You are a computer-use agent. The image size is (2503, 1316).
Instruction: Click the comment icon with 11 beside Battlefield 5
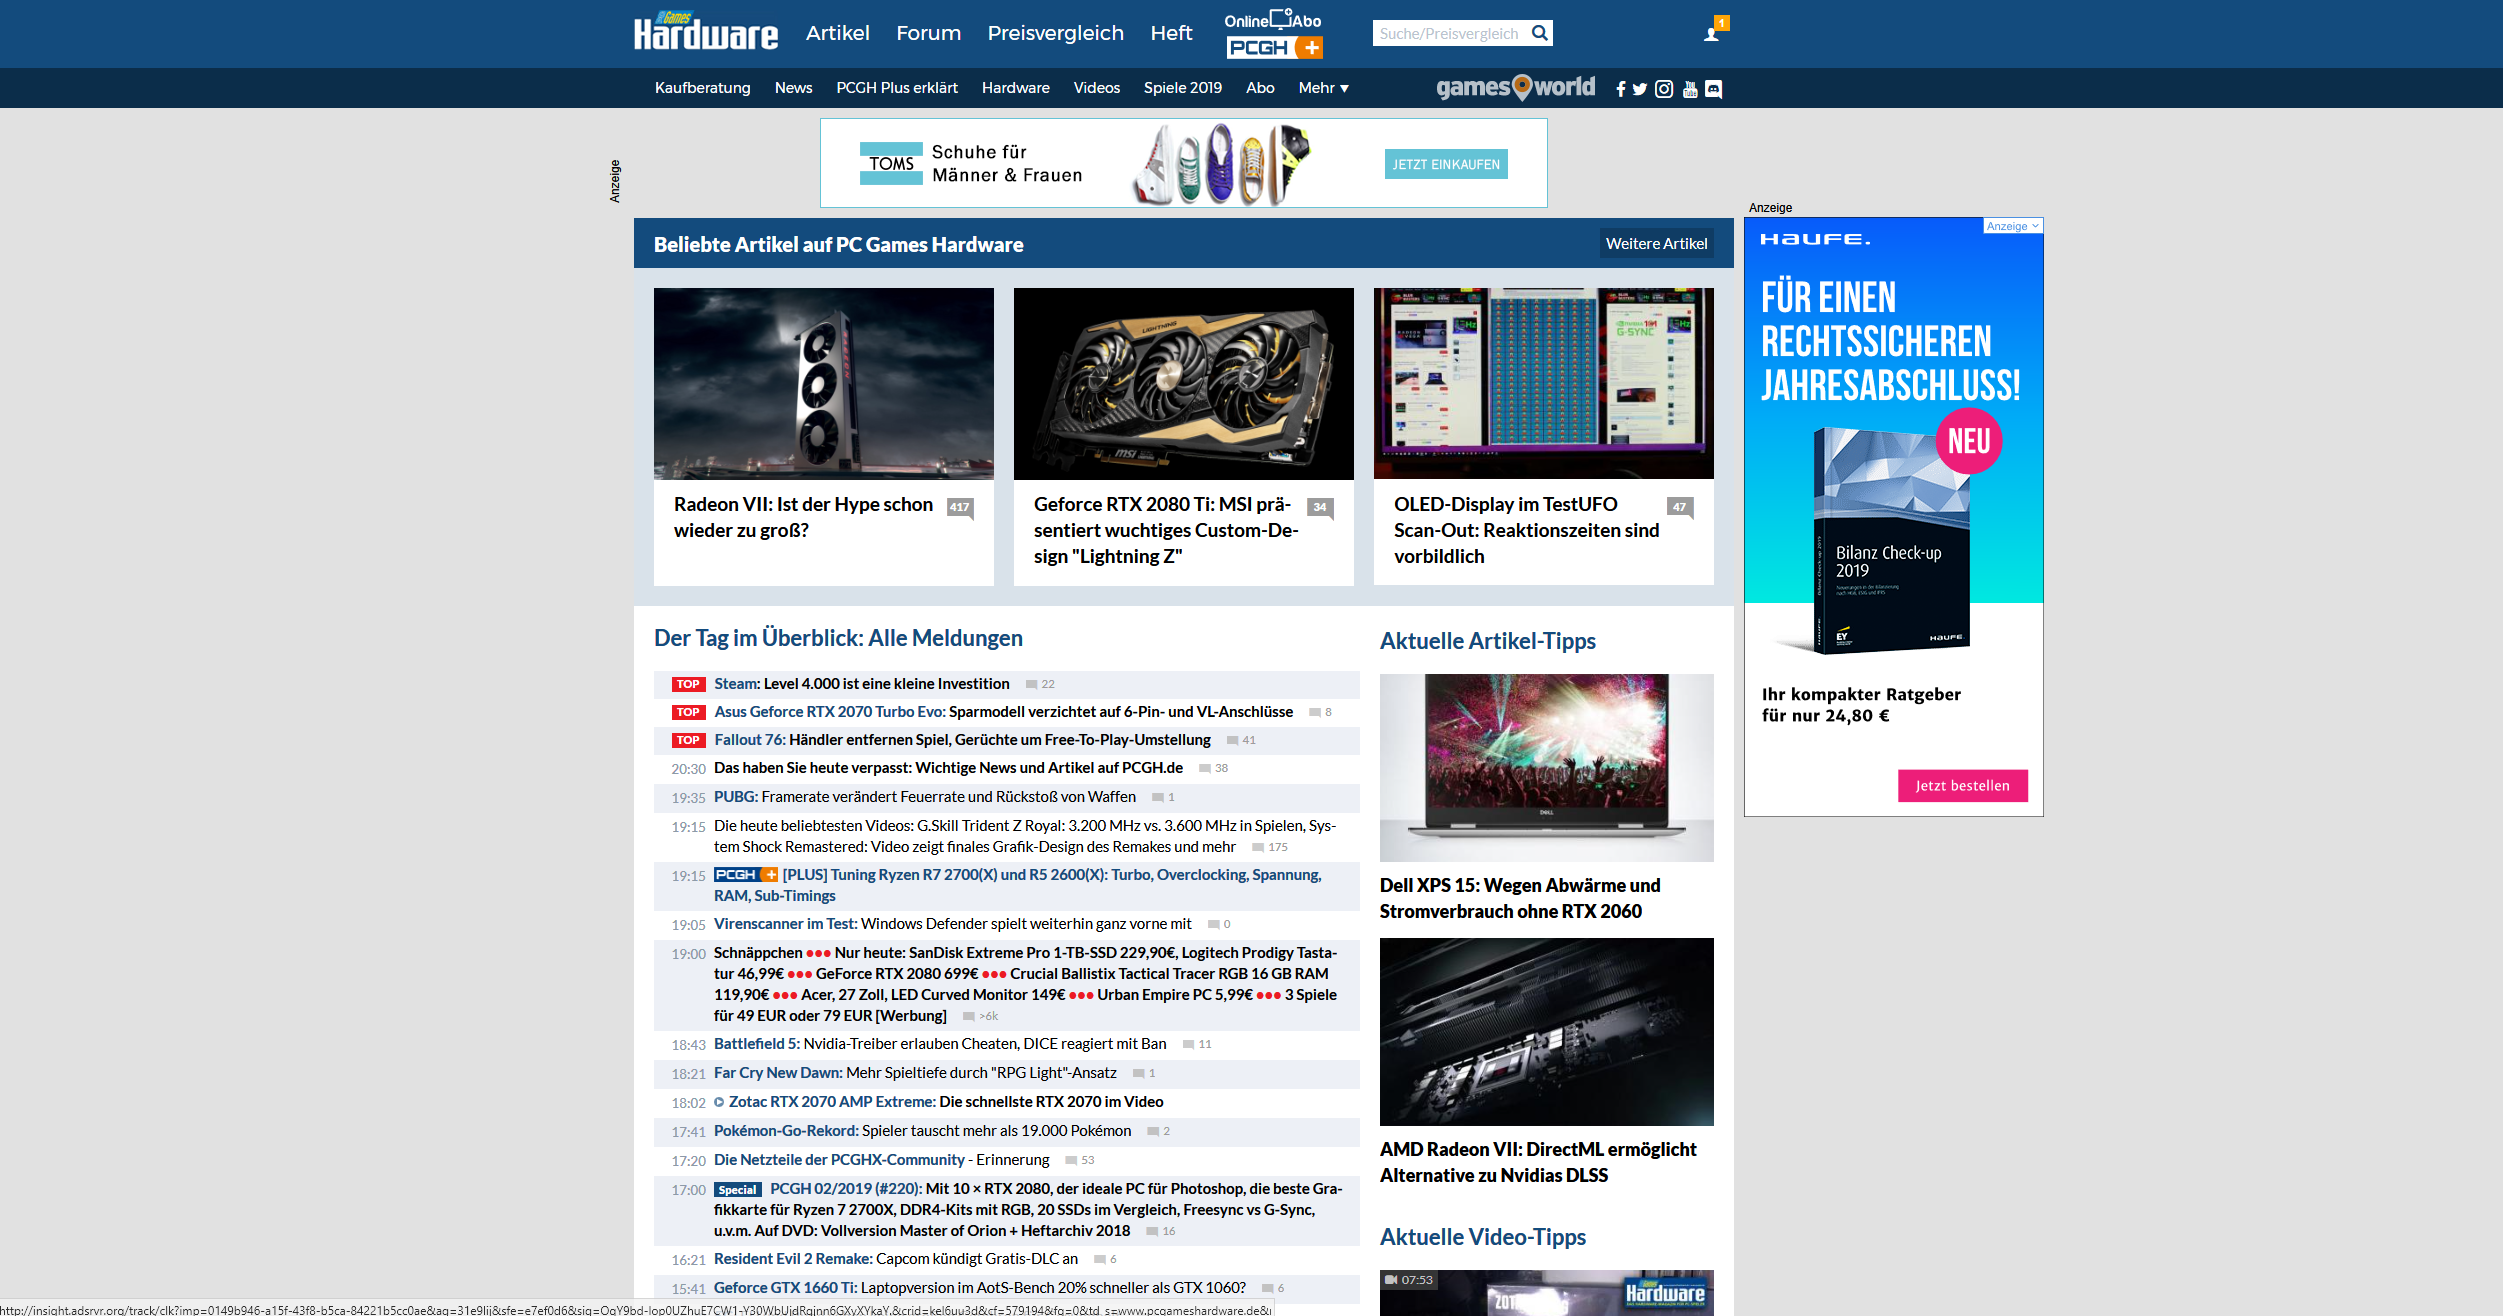click(x=1198, y=1044)
